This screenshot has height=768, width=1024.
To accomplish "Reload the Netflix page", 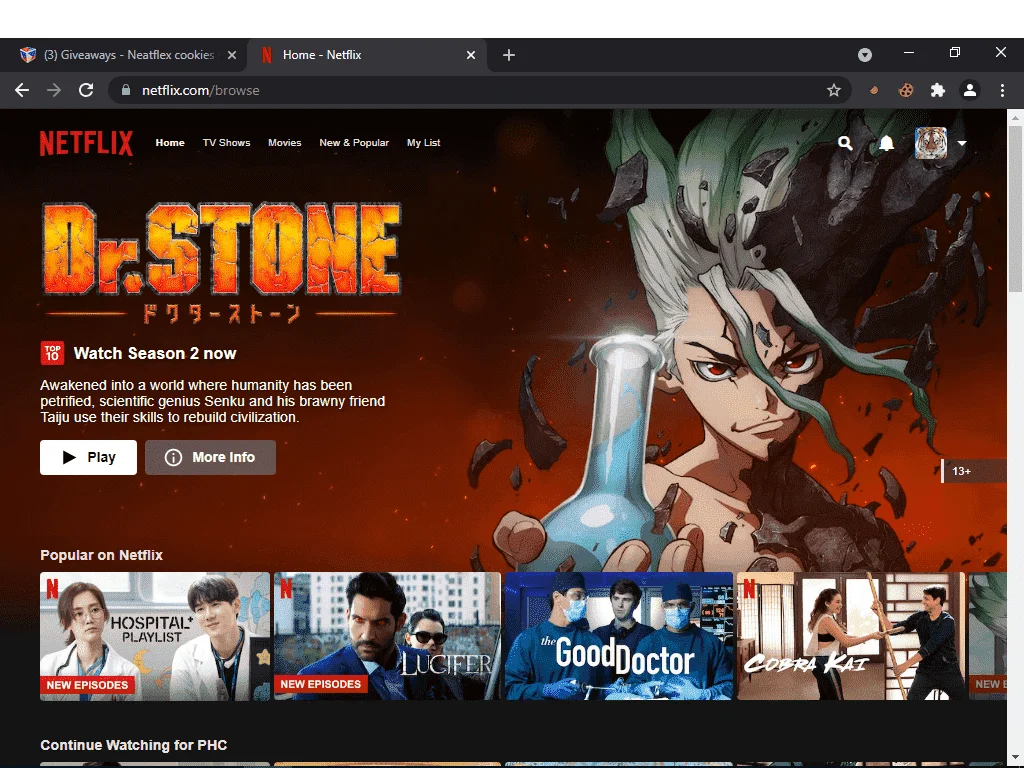I will pyautogui.click(x=86, y=90).
